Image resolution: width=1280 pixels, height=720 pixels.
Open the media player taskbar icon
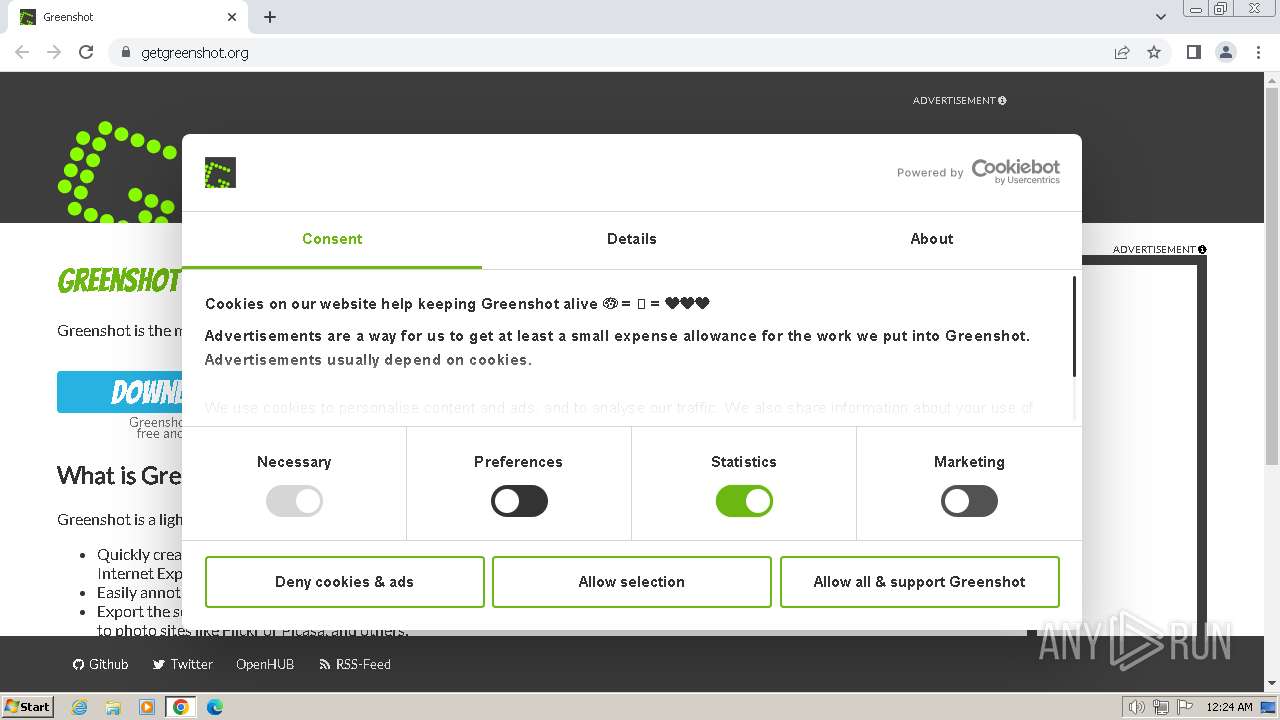(147, 707)
